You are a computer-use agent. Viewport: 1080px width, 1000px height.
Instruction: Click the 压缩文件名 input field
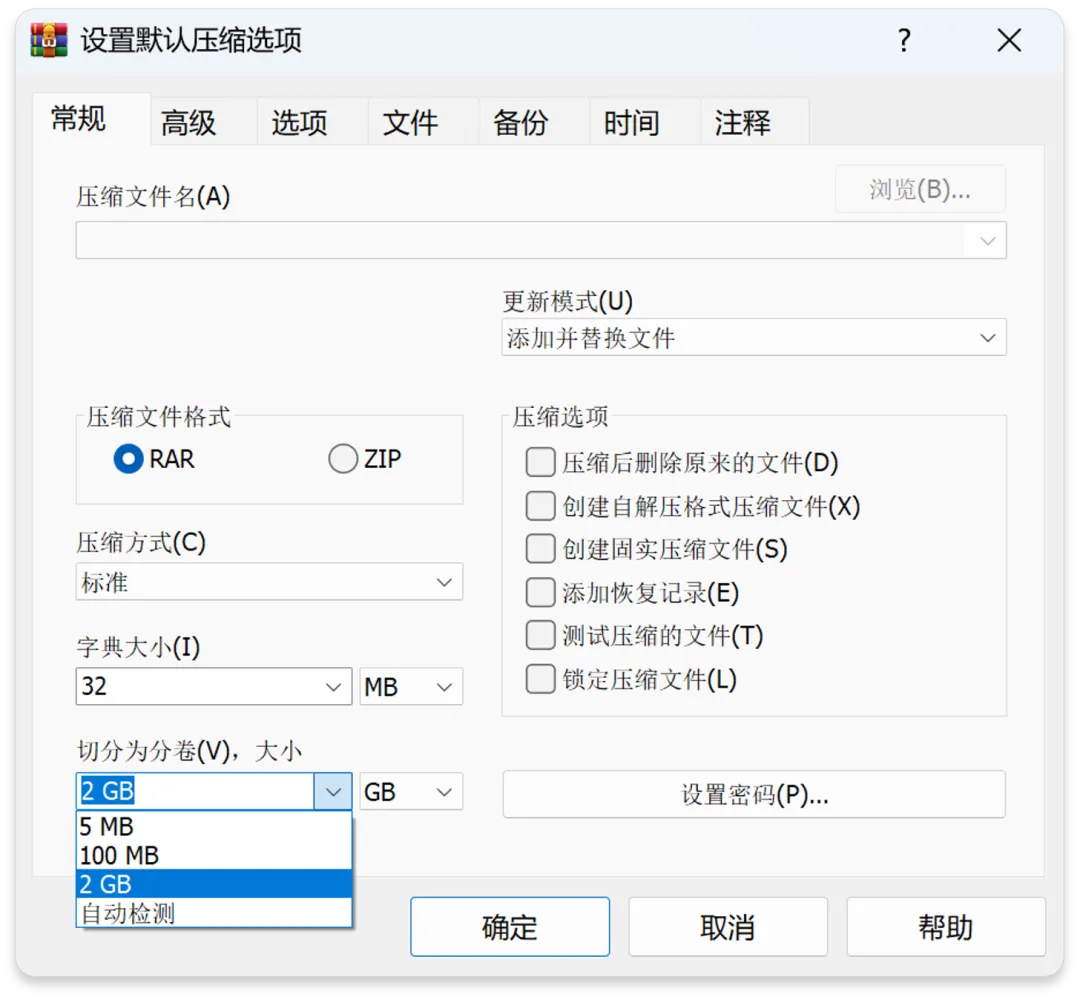pos(520,241)
